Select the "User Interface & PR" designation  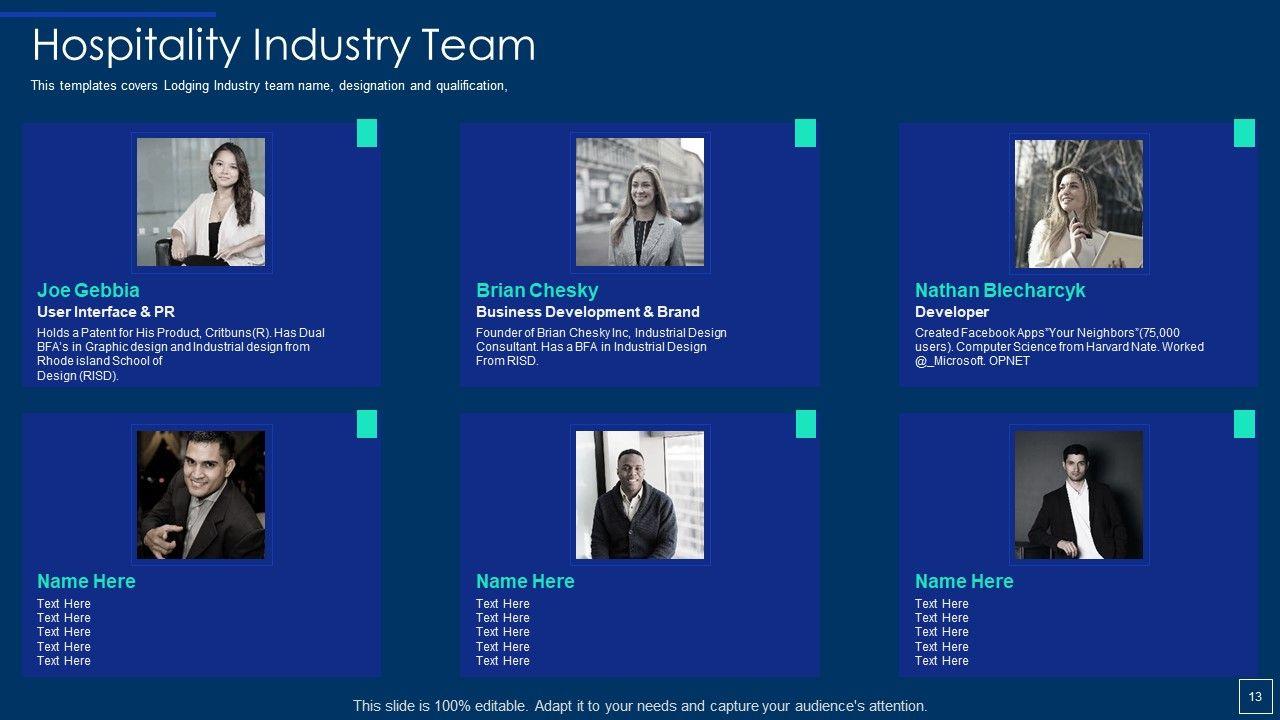[106, 312]
